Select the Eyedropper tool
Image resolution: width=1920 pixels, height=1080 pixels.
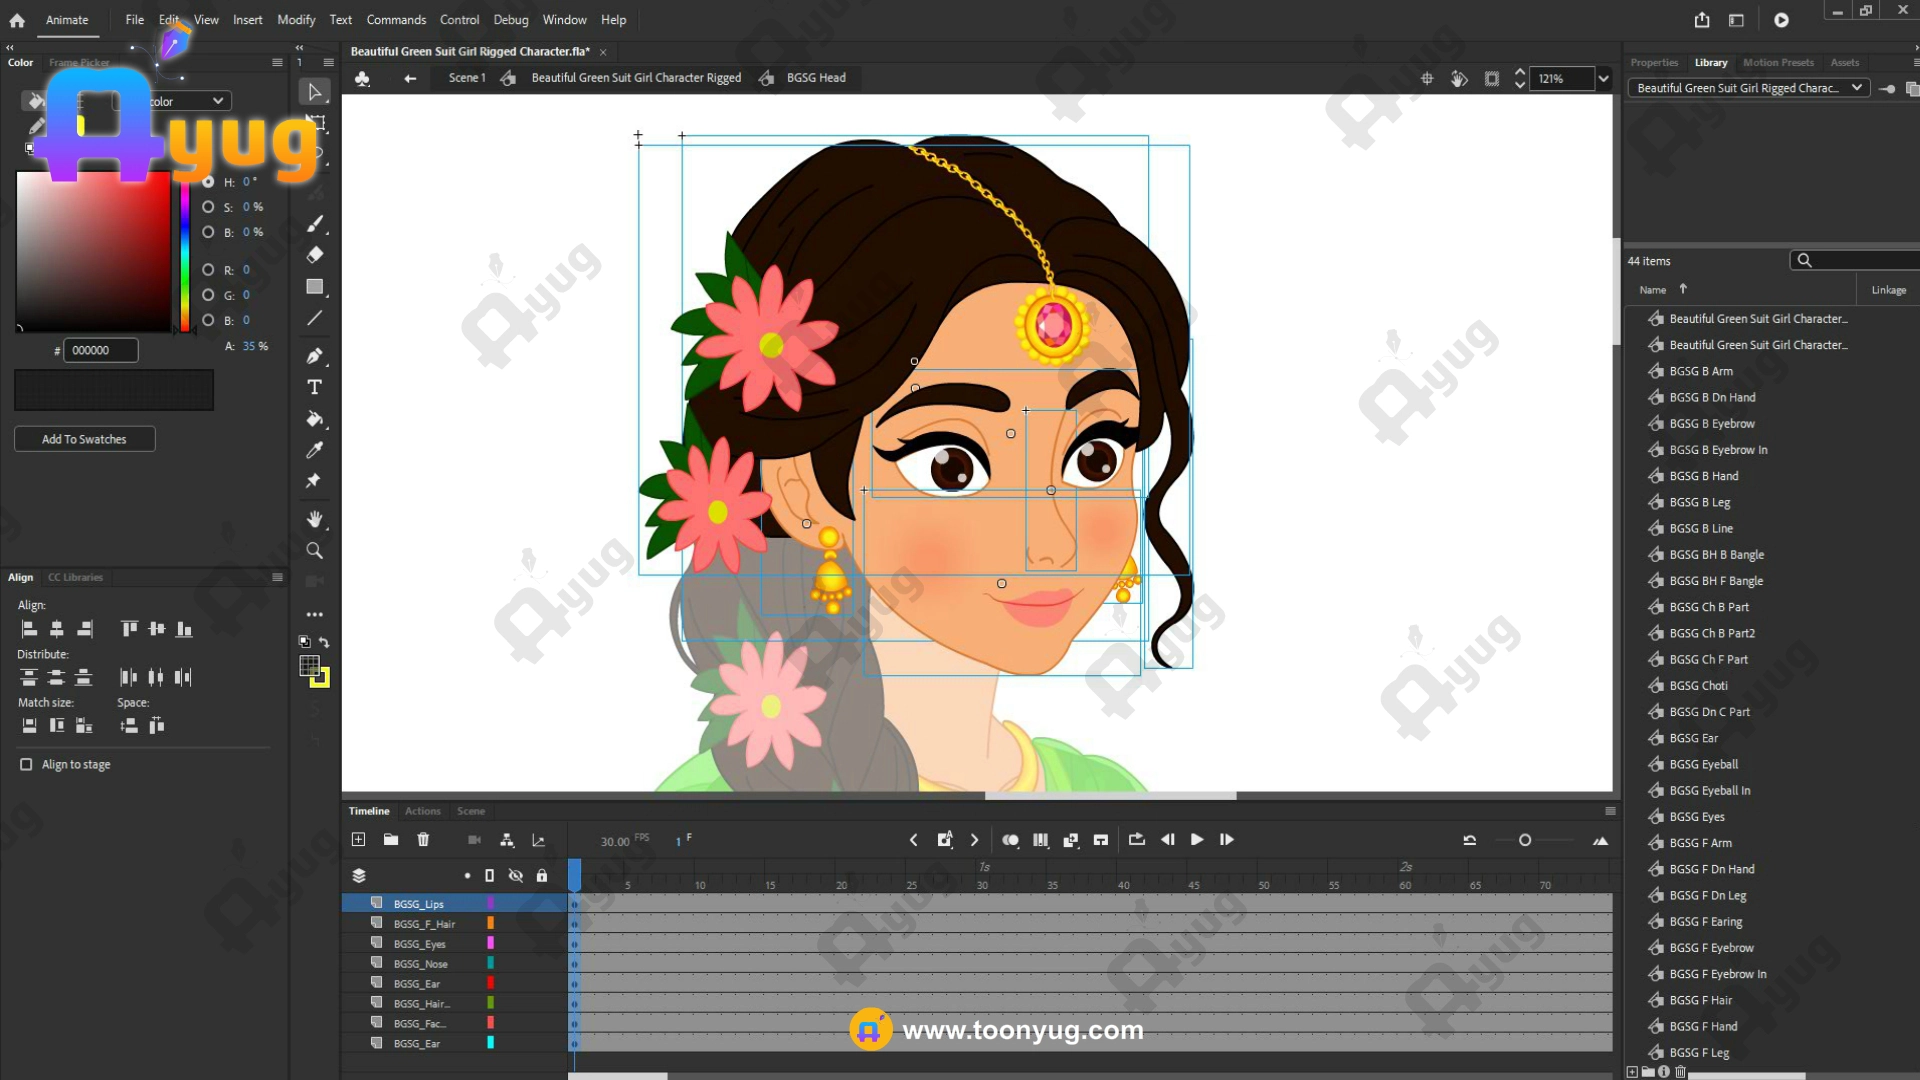click(314, 450)
